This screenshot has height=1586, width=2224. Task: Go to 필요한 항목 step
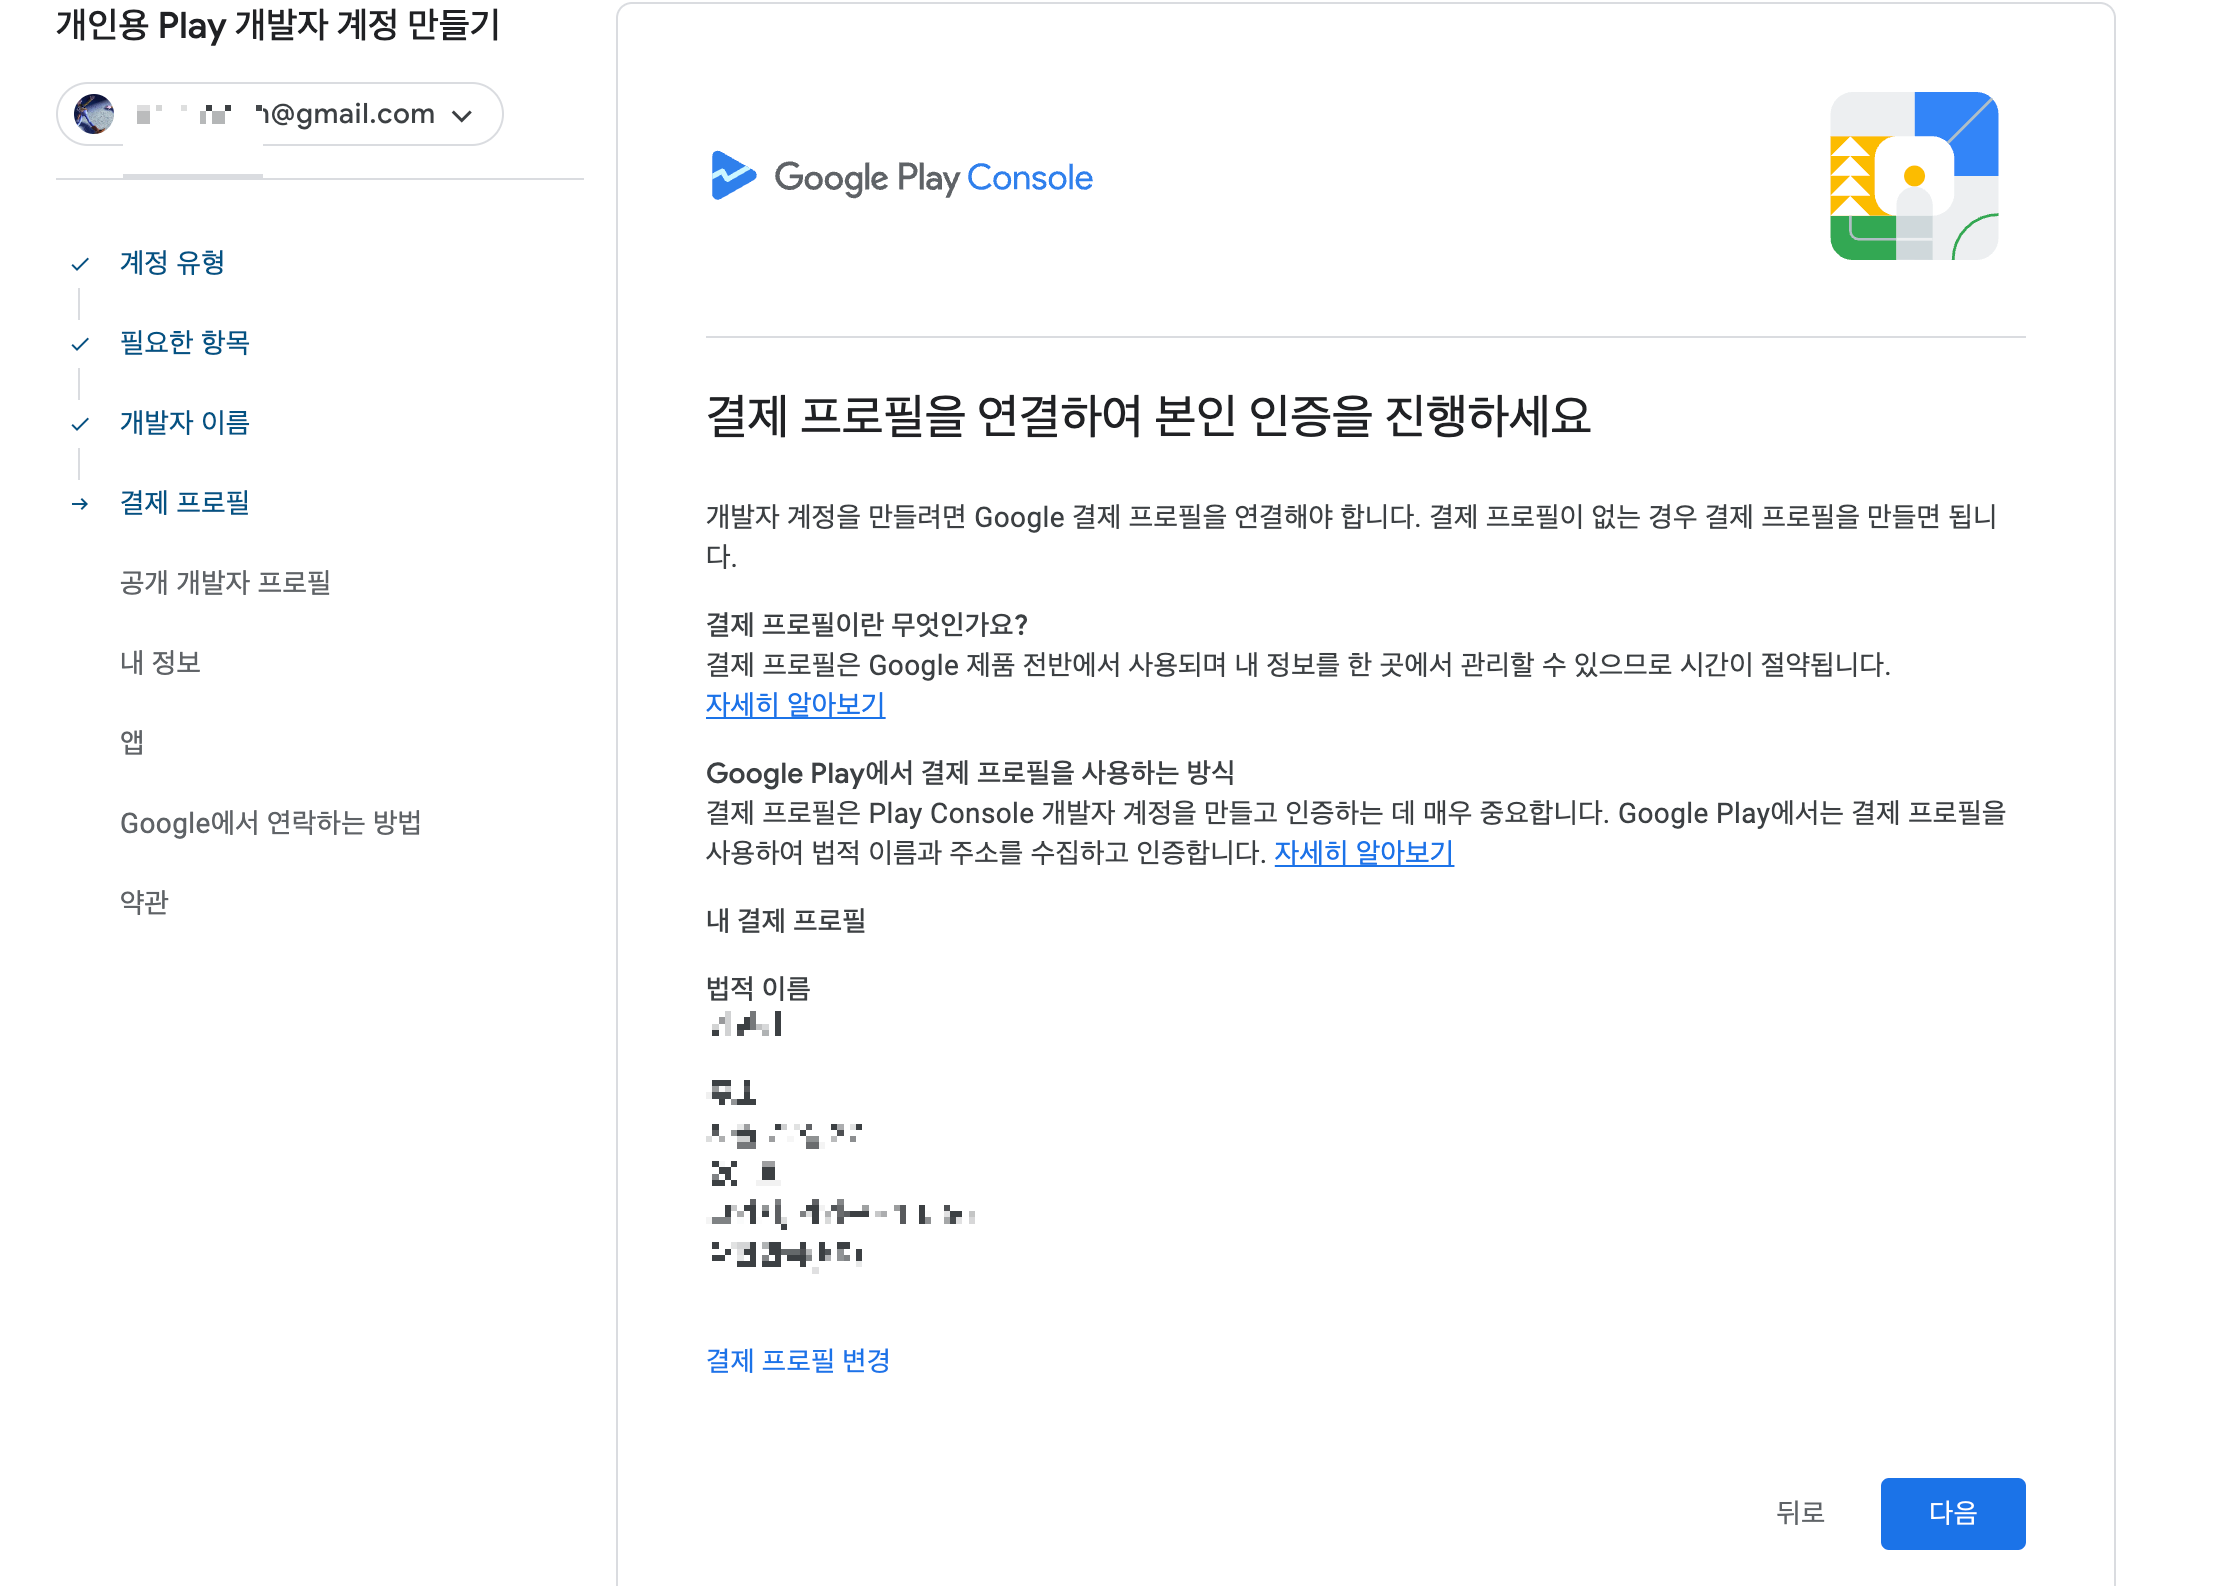[x=184, y=342]
